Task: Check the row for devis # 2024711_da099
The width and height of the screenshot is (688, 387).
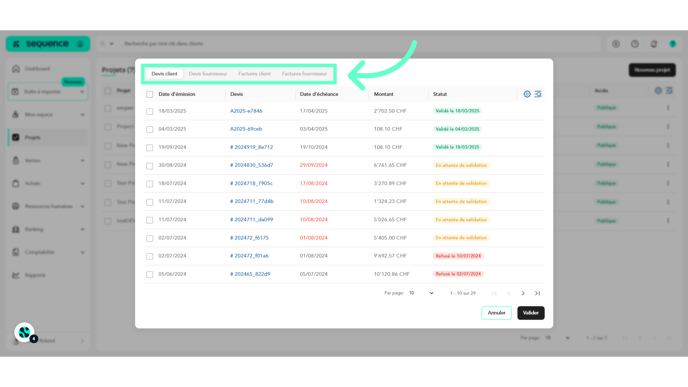Action: [150, 220]
